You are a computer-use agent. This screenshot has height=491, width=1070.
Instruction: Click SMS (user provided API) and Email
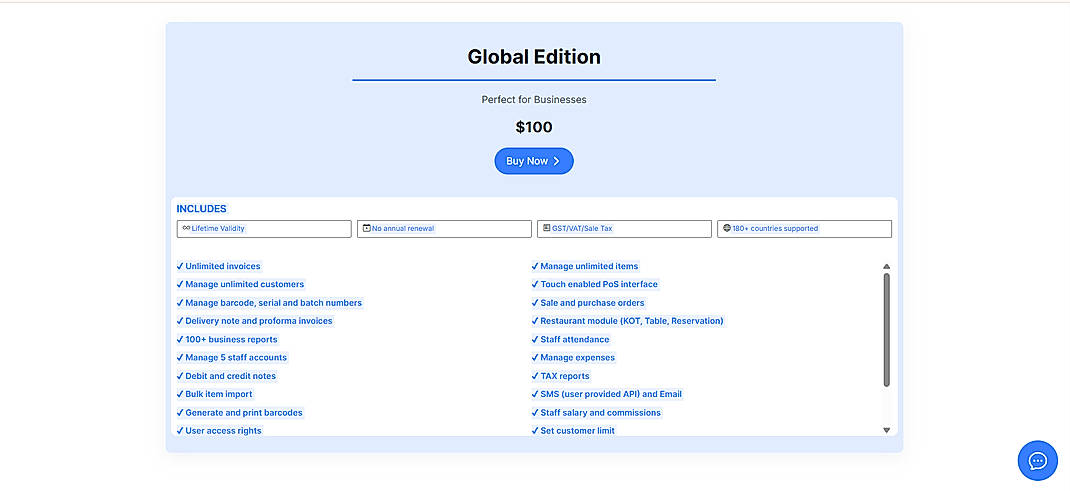607,394
